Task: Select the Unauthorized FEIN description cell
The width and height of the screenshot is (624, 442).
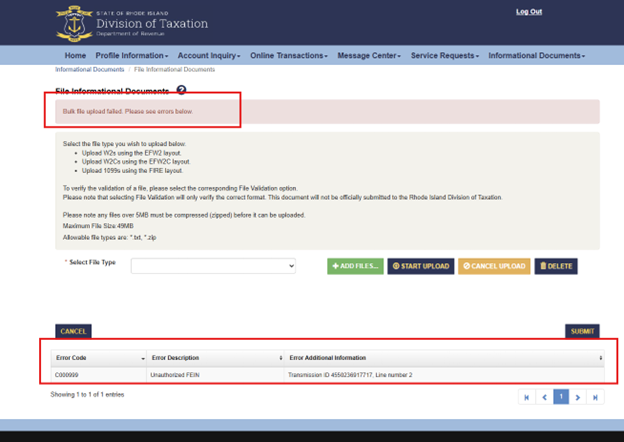Action: [215, 375]
